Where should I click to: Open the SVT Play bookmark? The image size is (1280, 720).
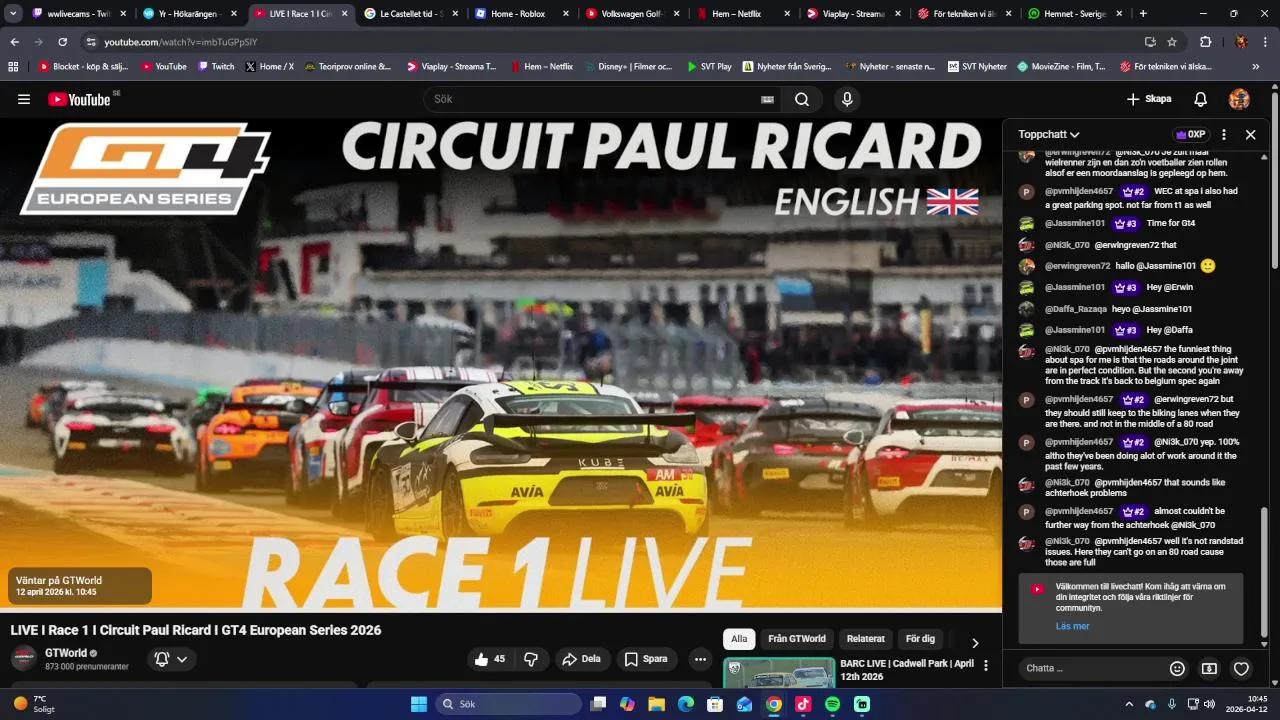(709, 66)
